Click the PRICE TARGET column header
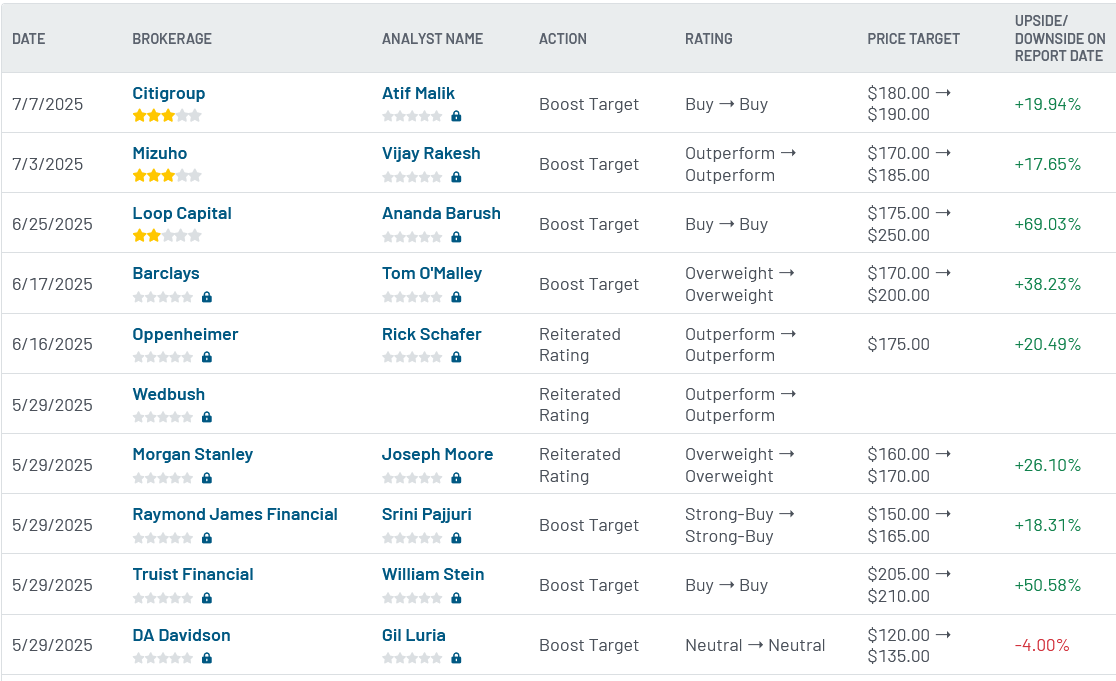The height and width of the screenshot is (681, 1116). tap(911, 39)
